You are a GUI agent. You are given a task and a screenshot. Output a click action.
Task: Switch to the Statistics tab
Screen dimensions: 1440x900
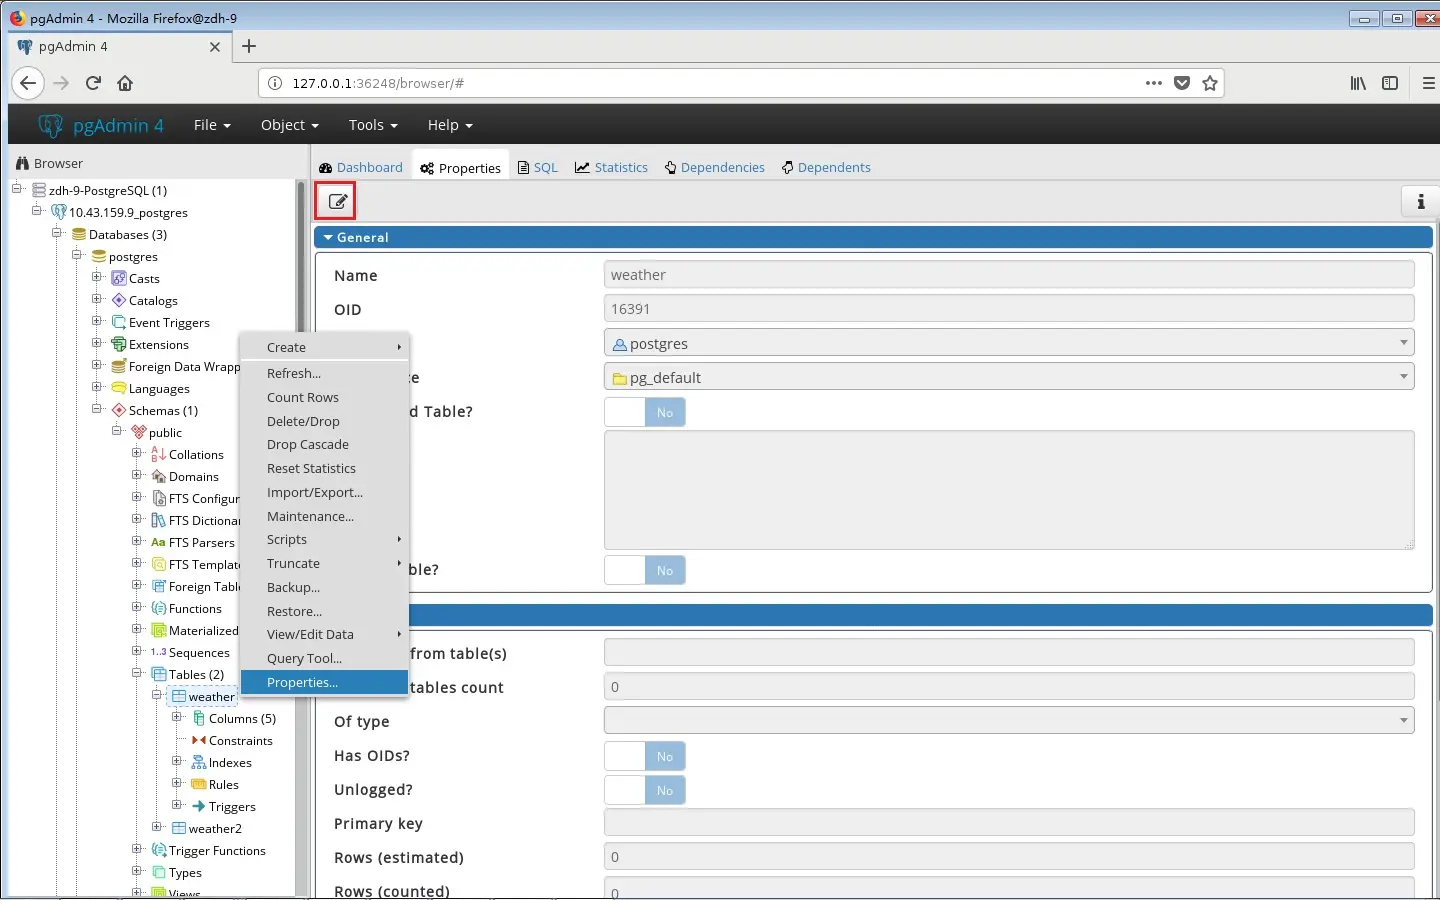coord(611,167)
